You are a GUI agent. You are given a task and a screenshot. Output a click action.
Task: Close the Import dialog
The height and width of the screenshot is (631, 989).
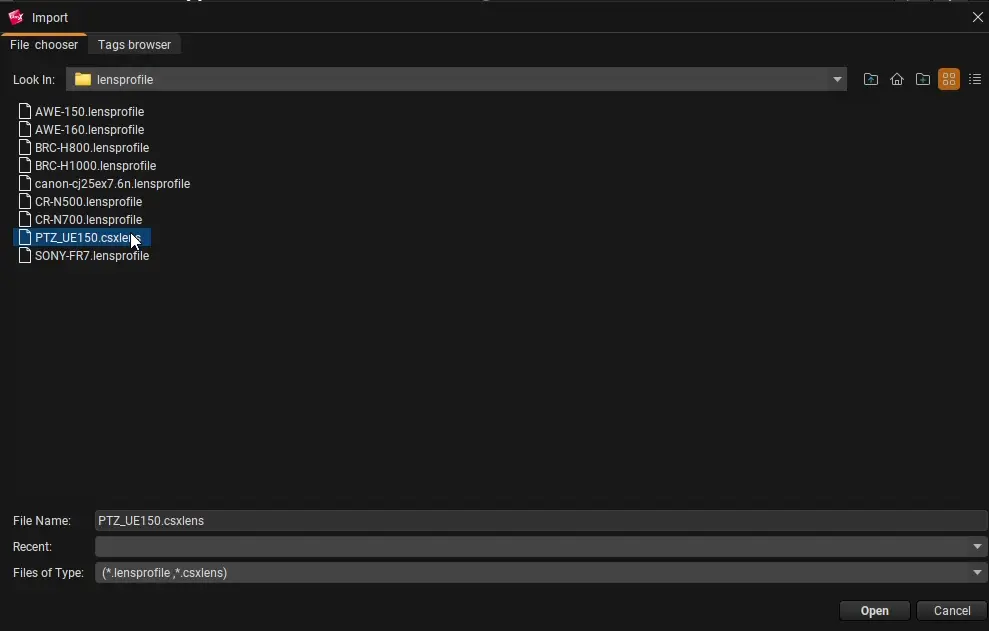click(x=977, y=17)
